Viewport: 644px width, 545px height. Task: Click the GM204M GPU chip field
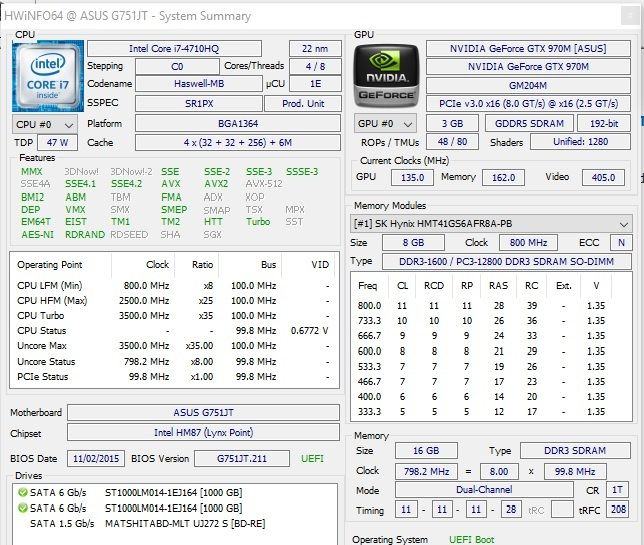pos(528,85)
